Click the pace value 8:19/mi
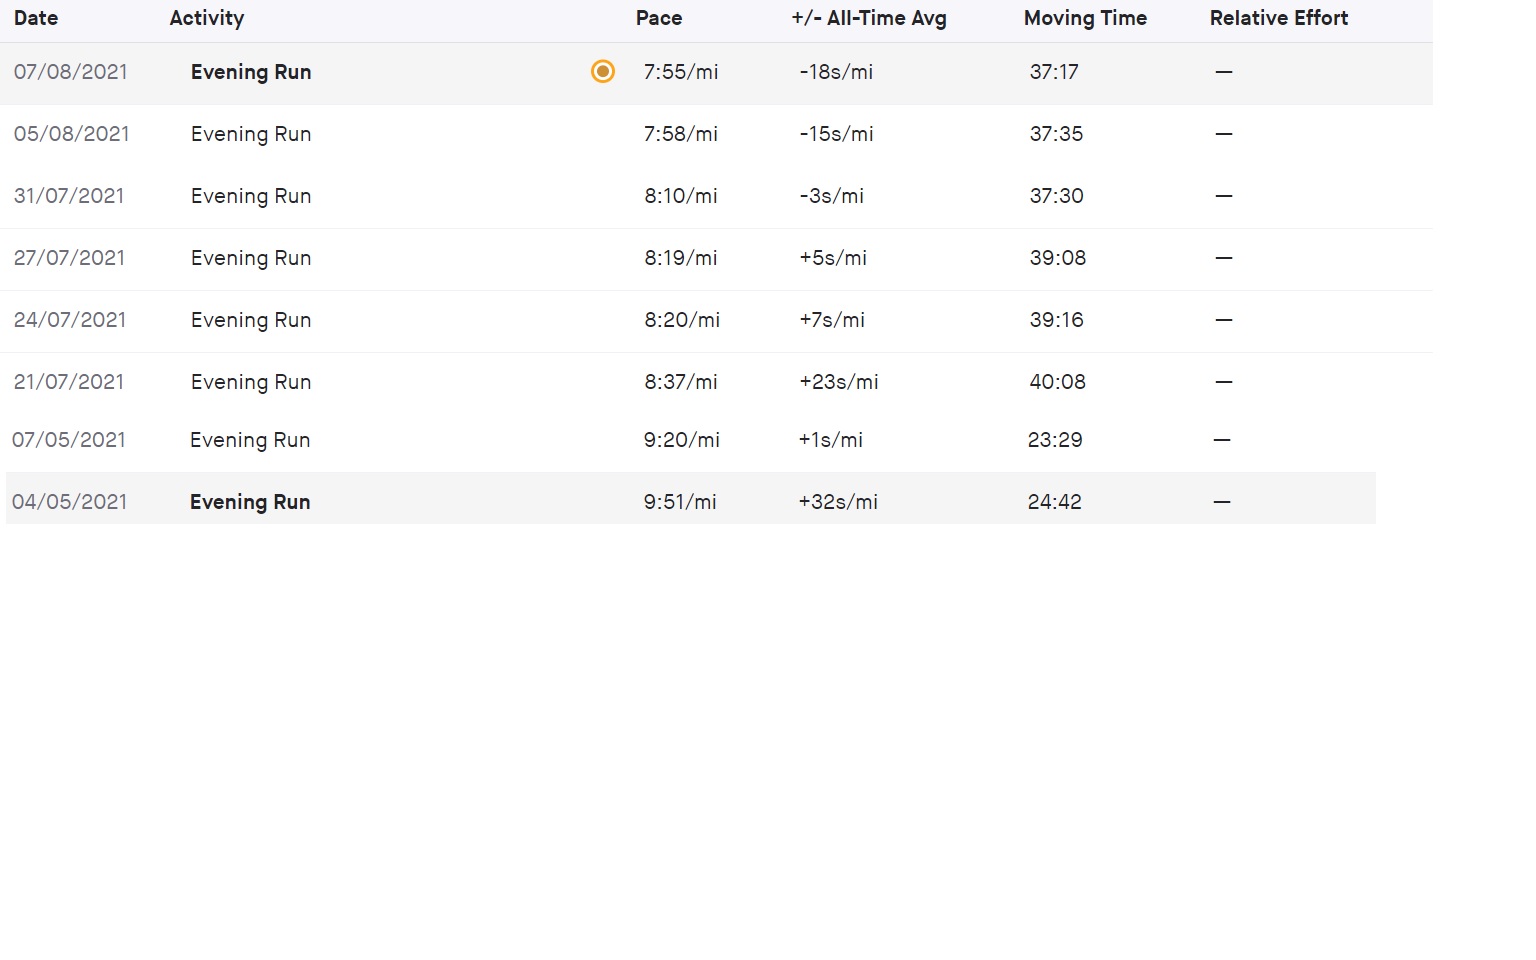Screen dimensions: 1536x960 681,258
